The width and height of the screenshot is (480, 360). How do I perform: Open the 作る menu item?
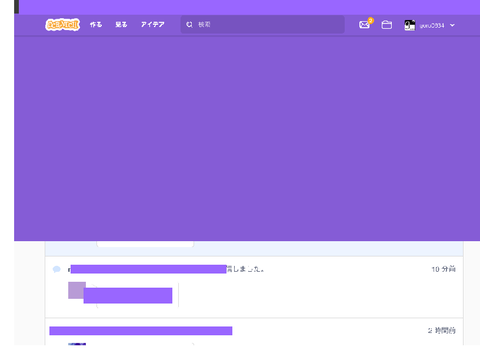tap(96, 24)
